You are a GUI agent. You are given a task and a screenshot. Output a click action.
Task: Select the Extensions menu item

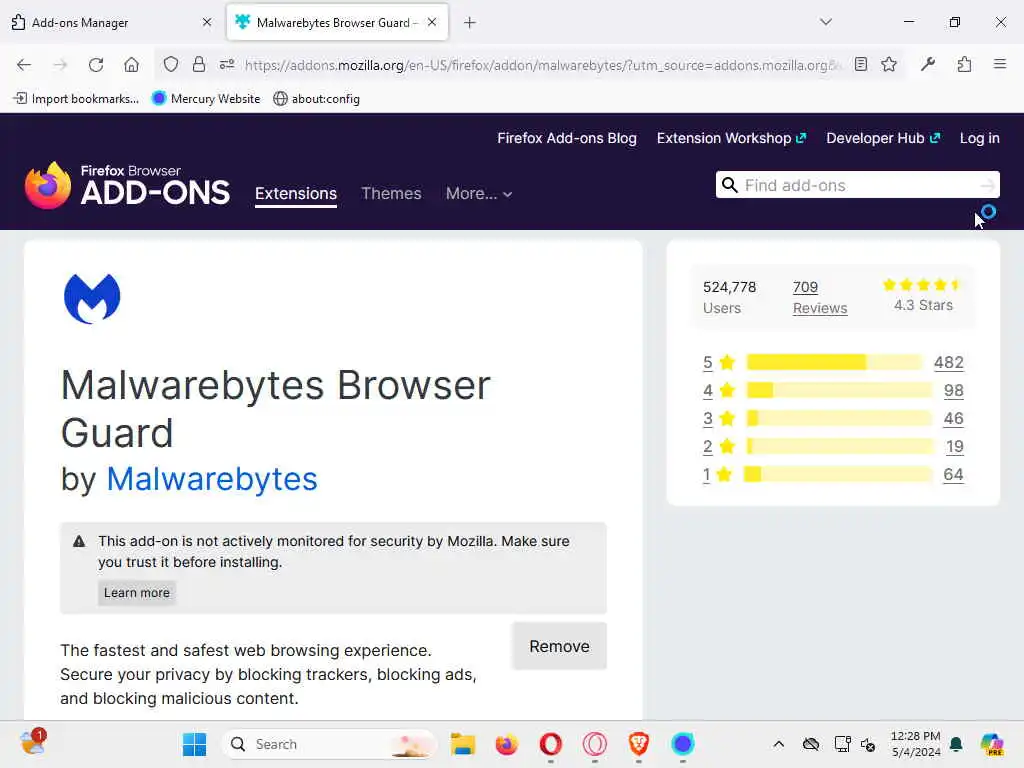coord(296,194)
